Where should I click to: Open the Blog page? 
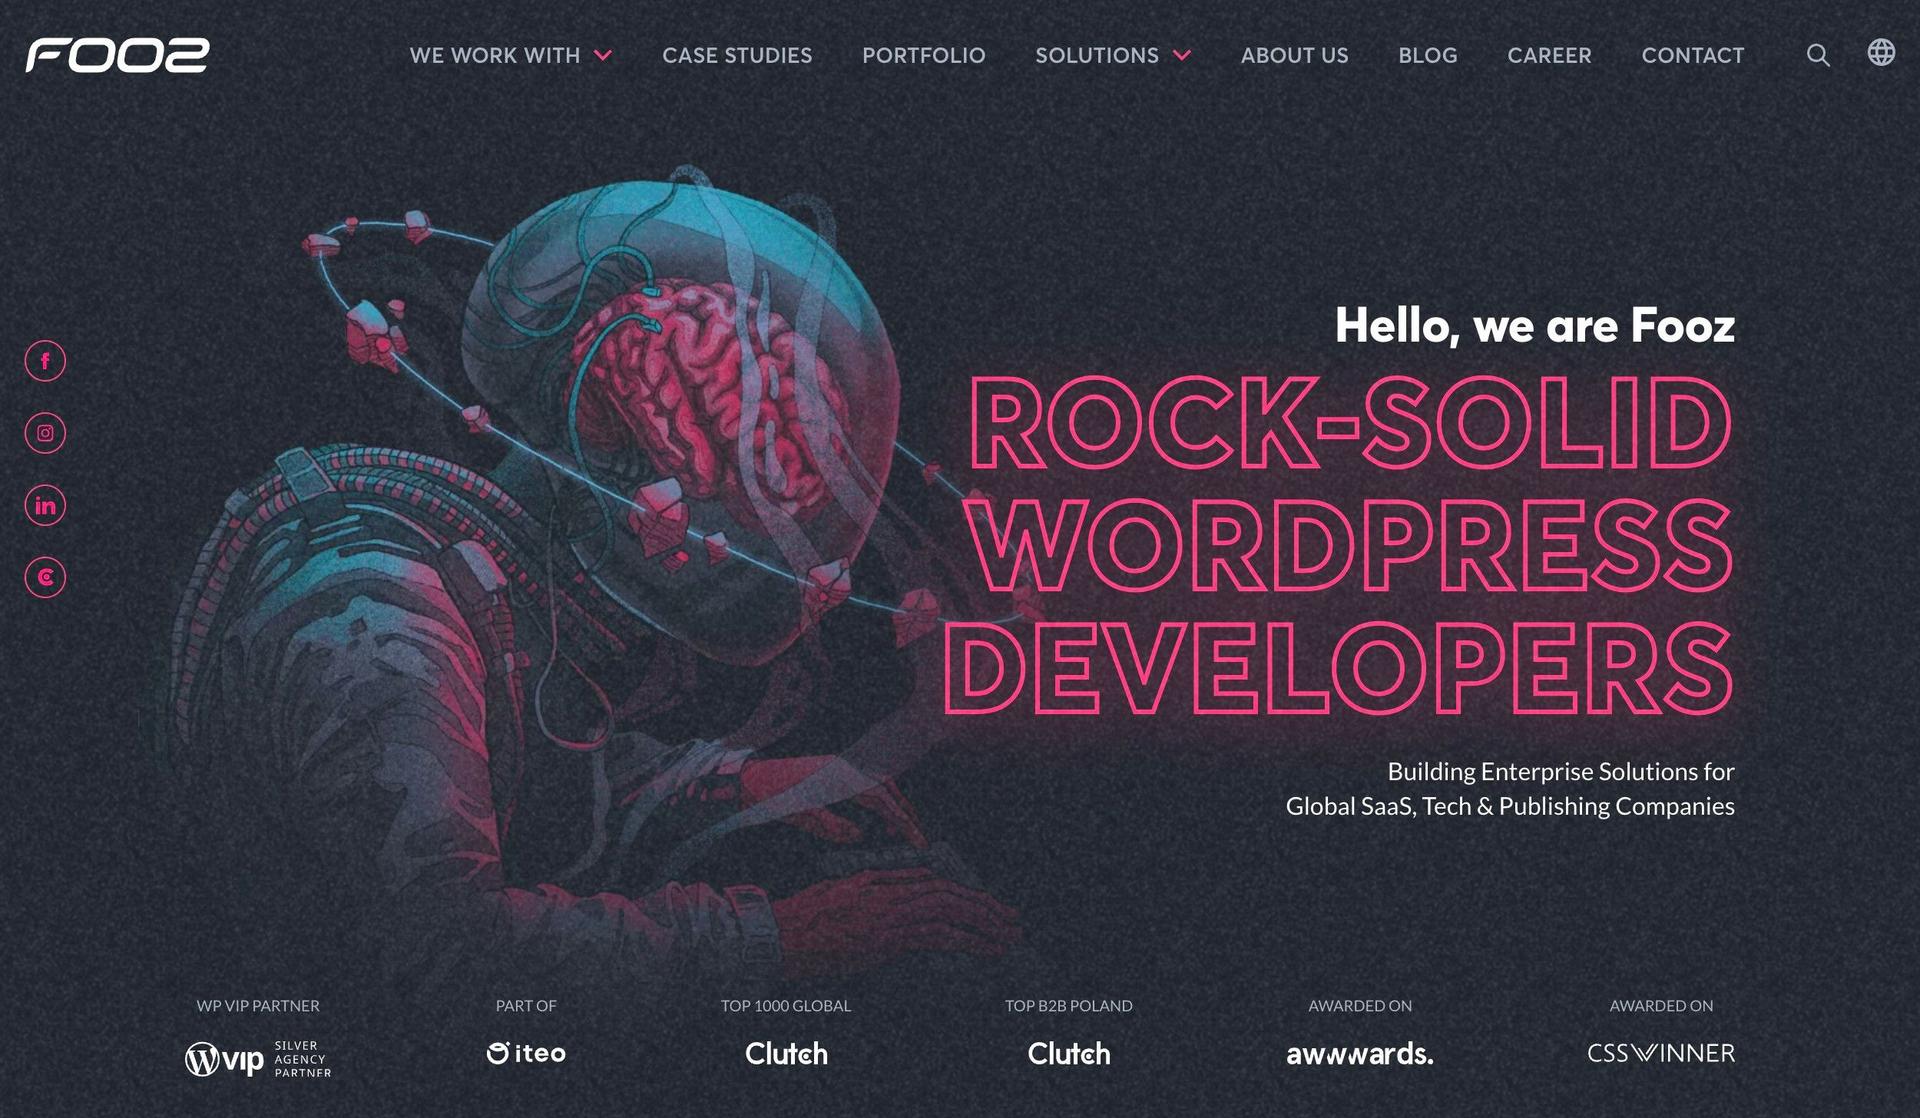coord(1428,56)
